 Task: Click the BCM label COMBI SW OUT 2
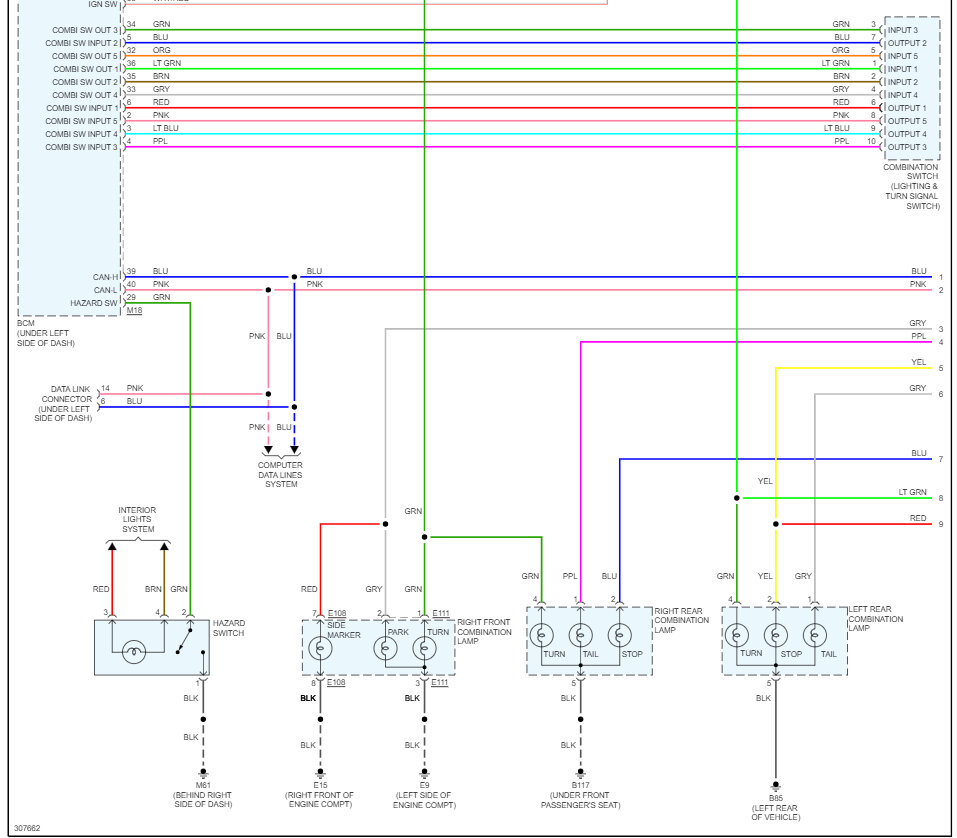85,82
